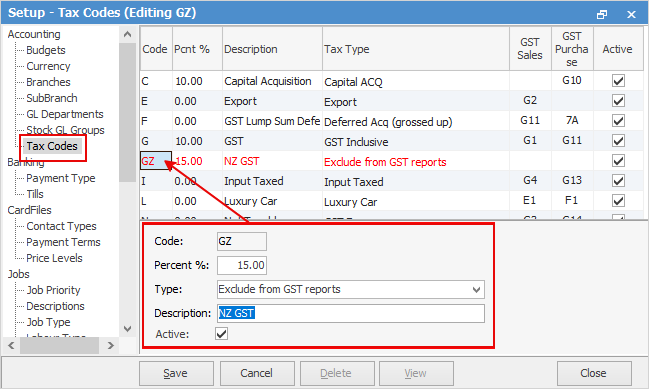
Task: Select the Capital ACQ tax type cell
Action: 416,82
